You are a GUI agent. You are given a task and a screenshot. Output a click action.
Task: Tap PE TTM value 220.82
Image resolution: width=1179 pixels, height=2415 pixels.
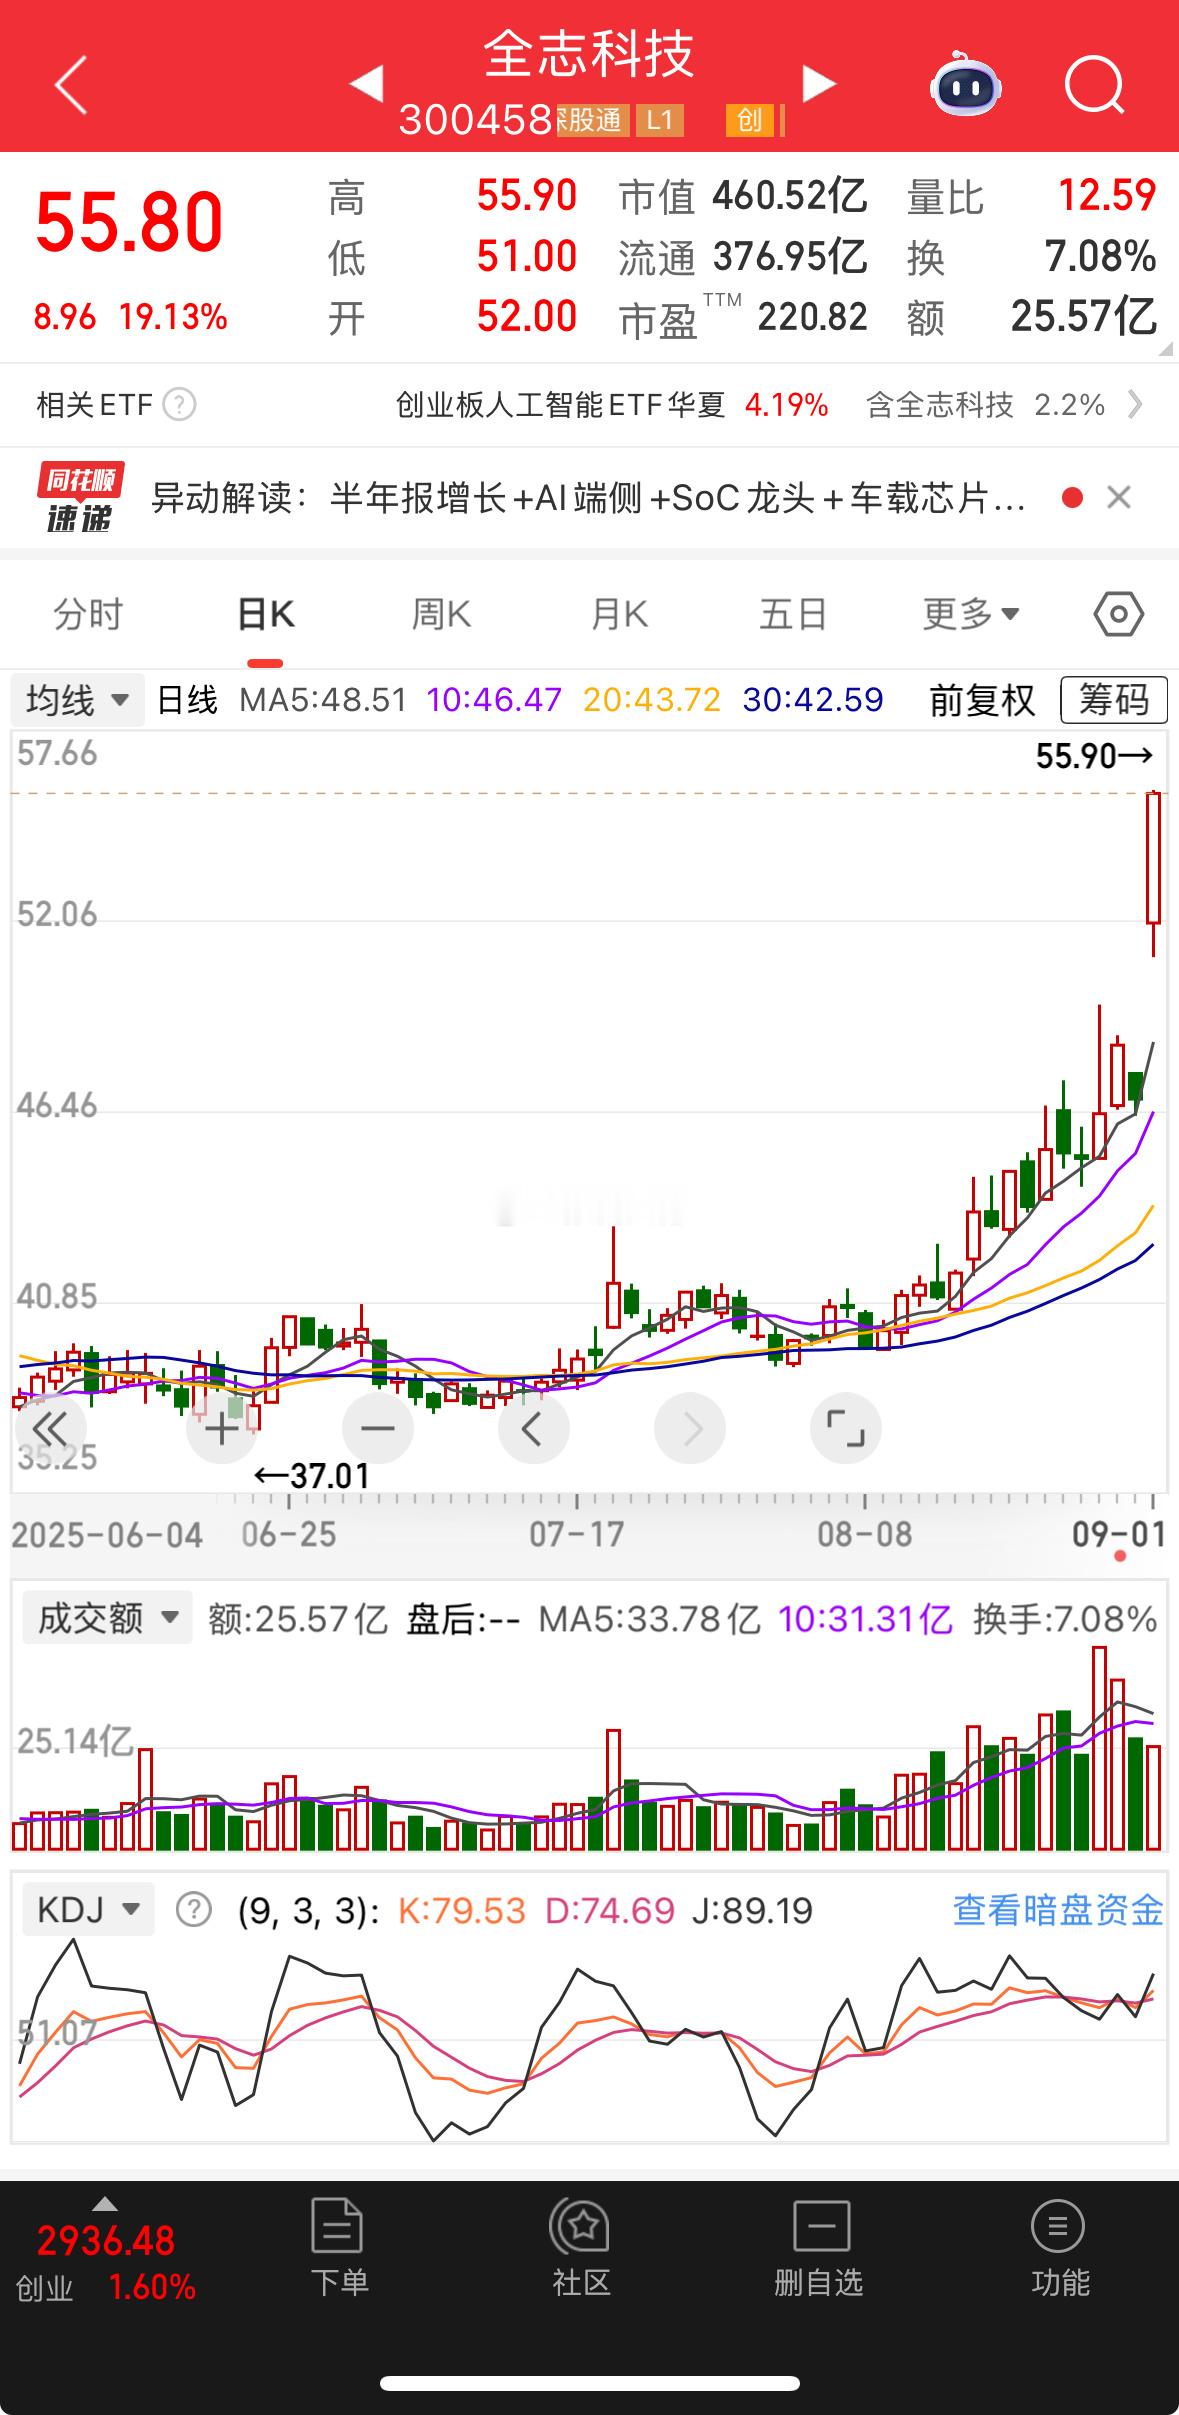(x=812, y=318)
